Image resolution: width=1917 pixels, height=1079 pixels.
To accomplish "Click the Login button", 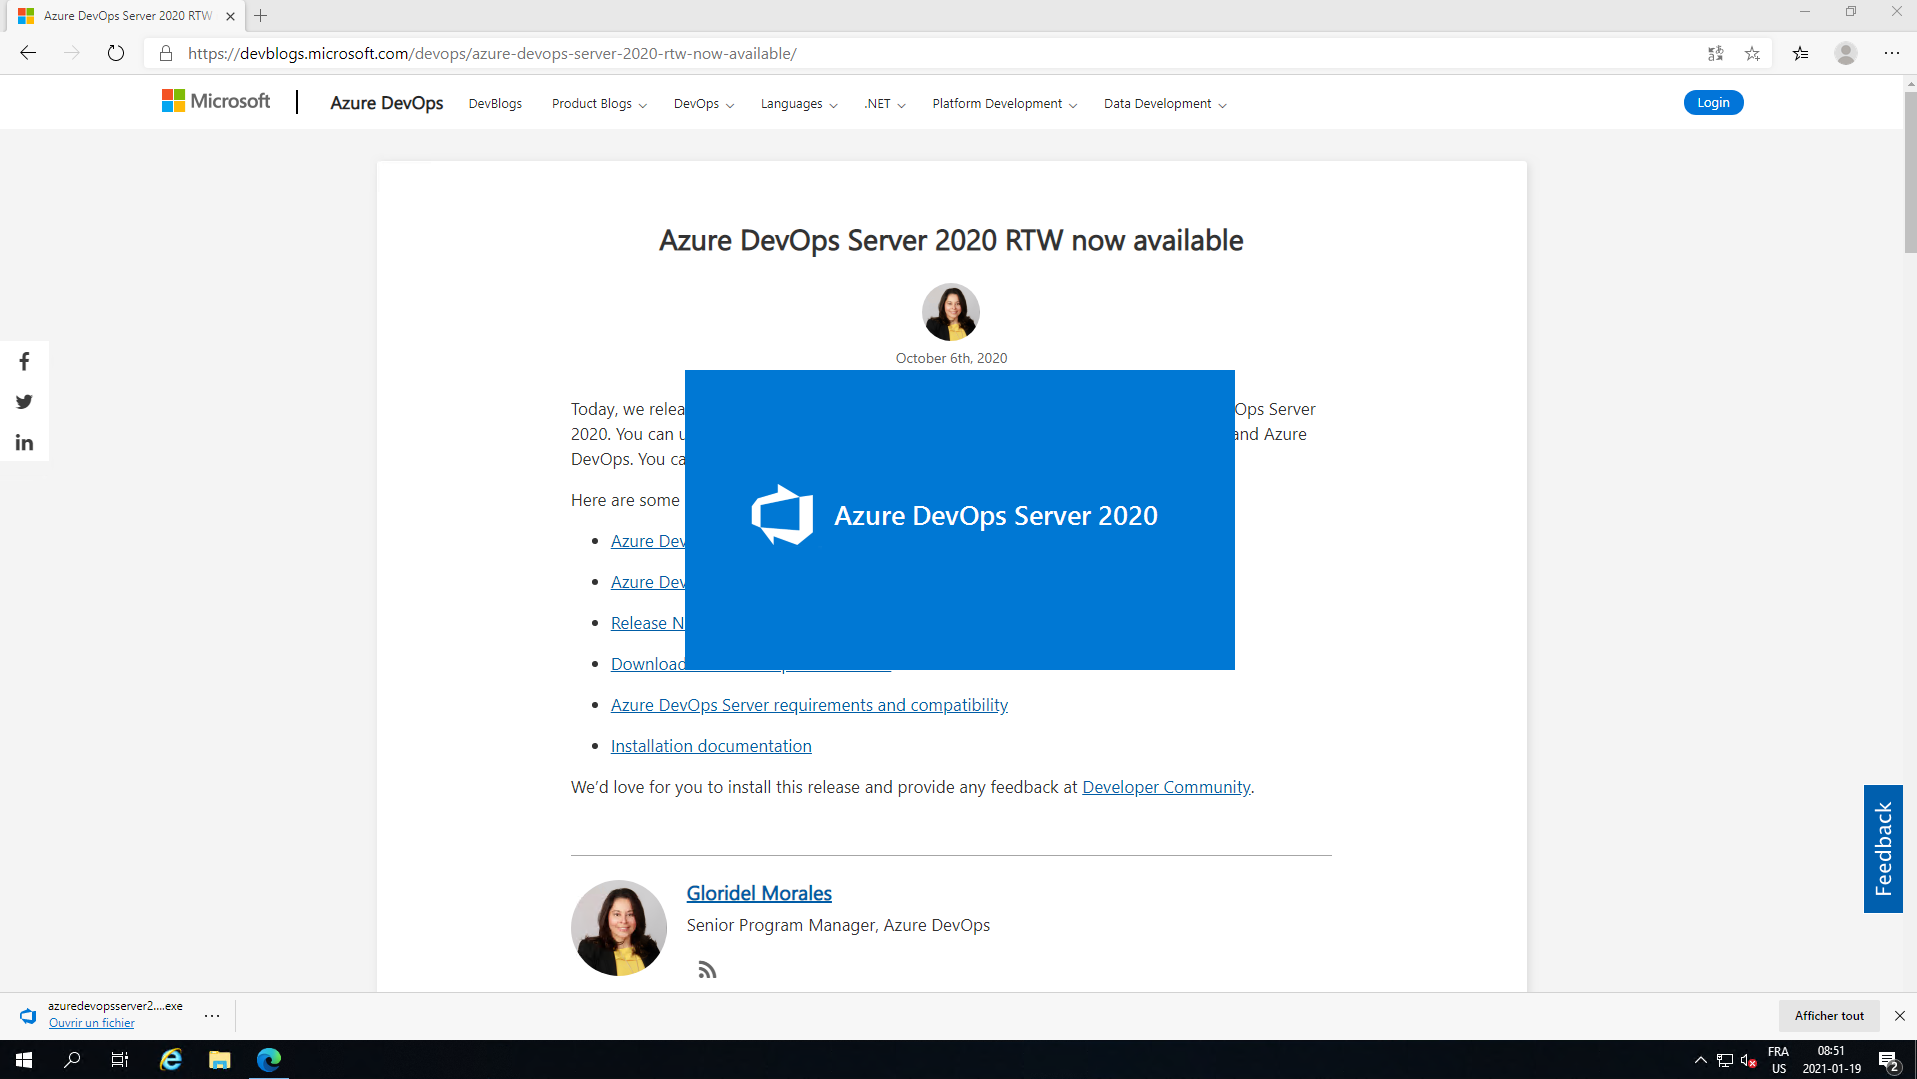I will click(1712, 103).
